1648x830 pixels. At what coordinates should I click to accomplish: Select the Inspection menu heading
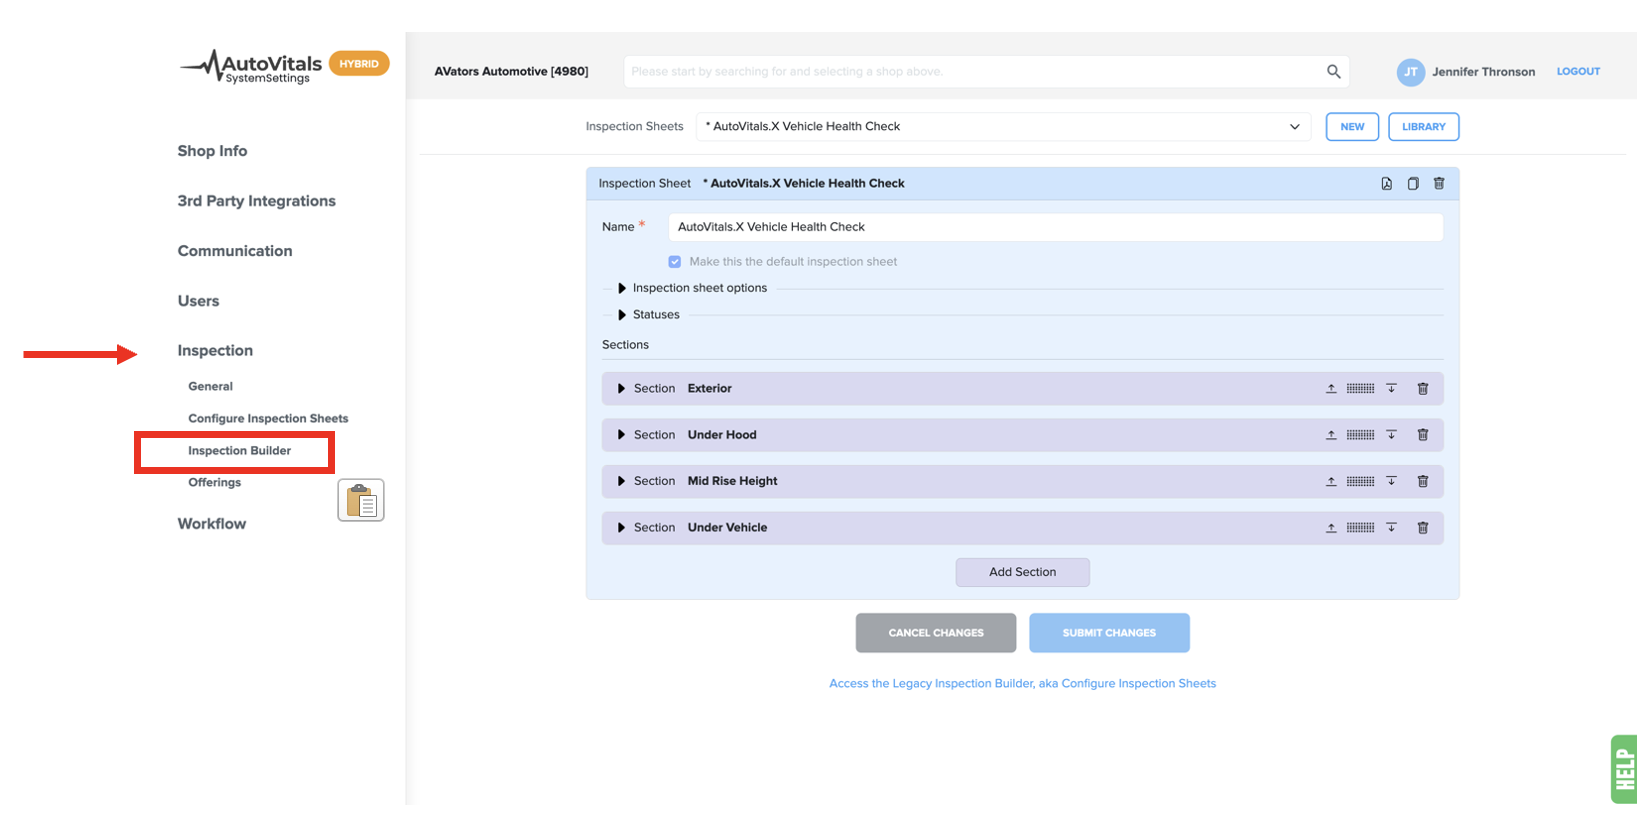[x=215, y=351]
